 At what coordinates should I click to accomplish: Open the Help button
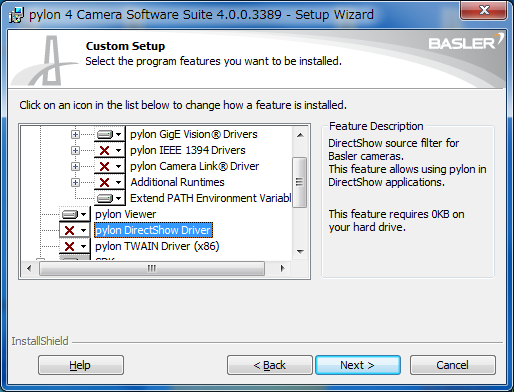[x=81, y=365]
